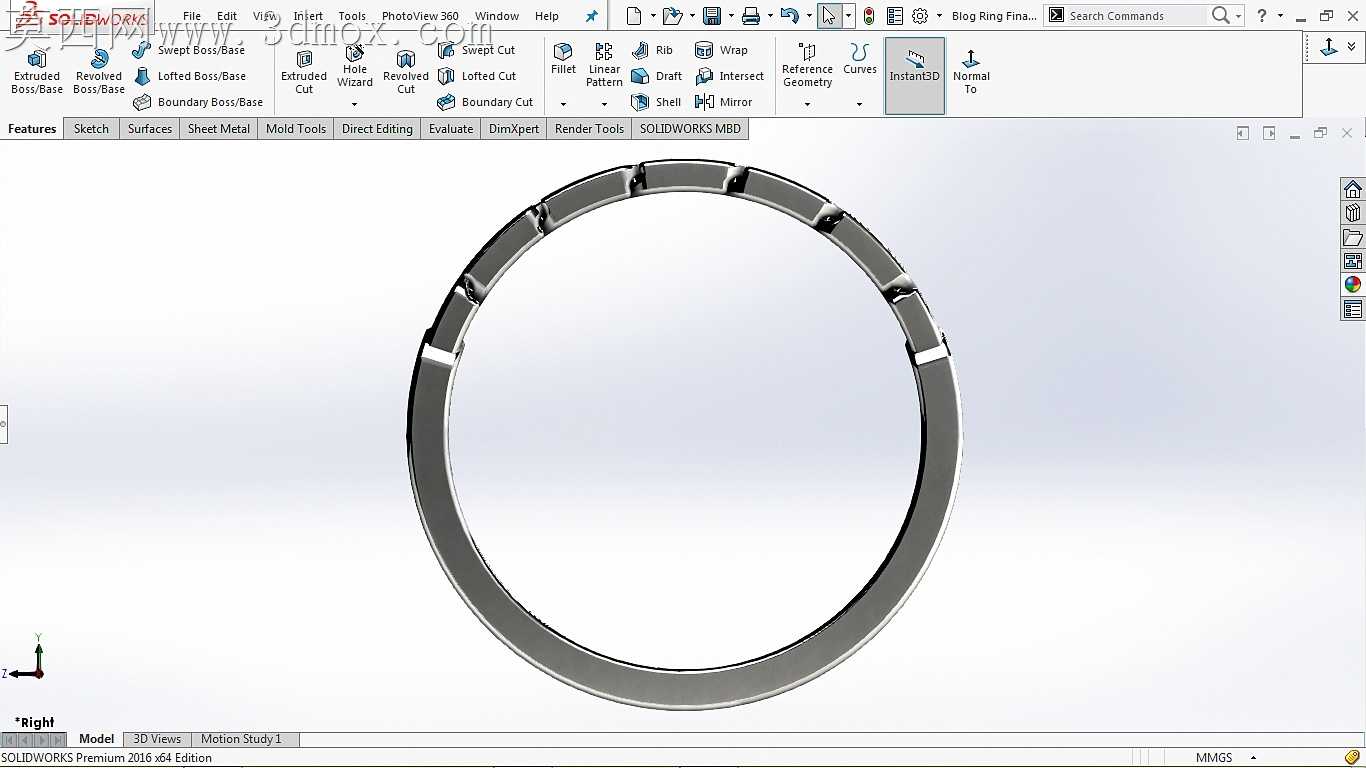Select the Extruded Boss/Base tool
This screenshot has height=768, width=1366.
coord(37,71)
